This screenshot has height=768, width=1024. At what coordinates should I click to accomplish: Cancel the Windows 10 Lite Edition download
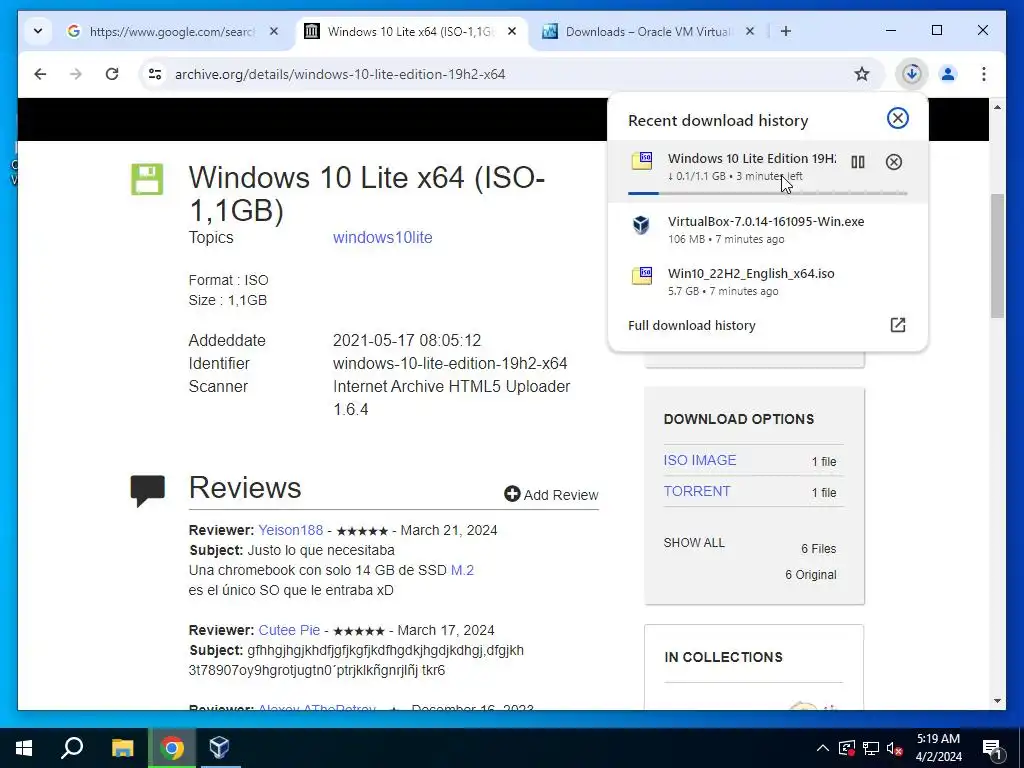click(x=894, y=162)
